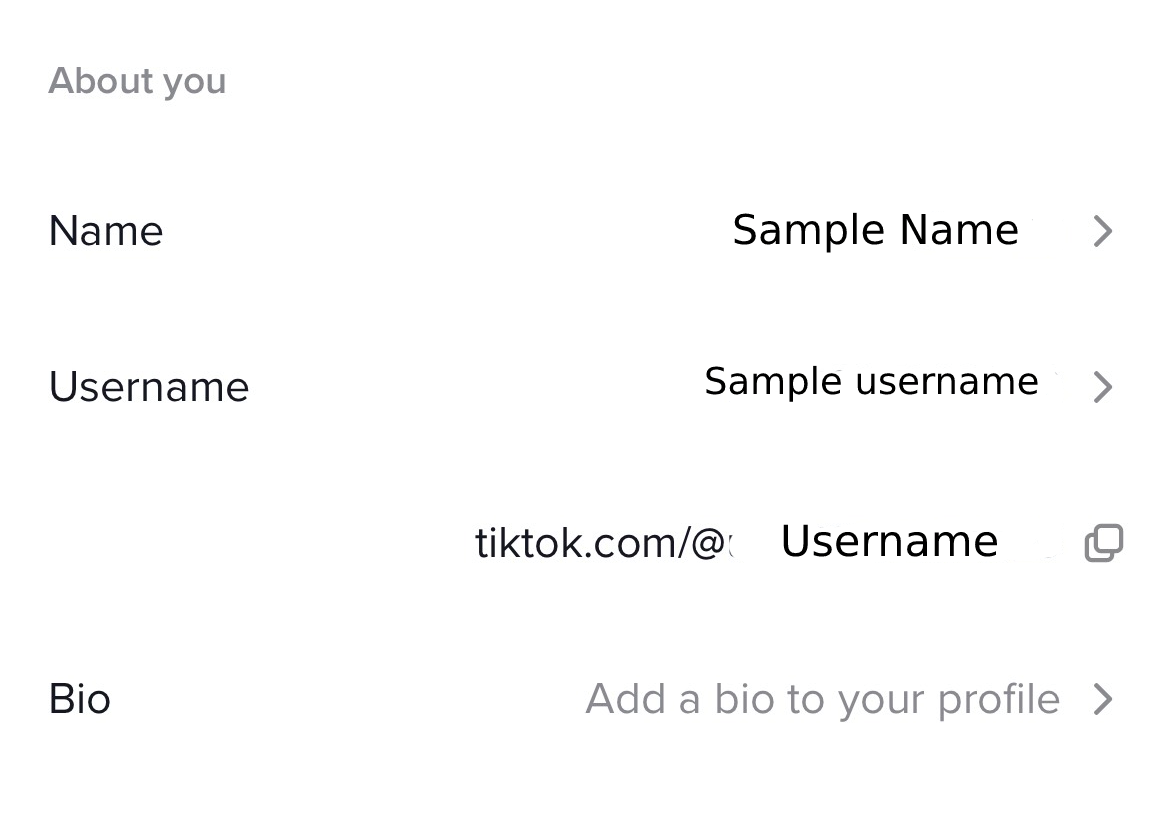Open username editing via its chevron arrow

coord(1102,387)
